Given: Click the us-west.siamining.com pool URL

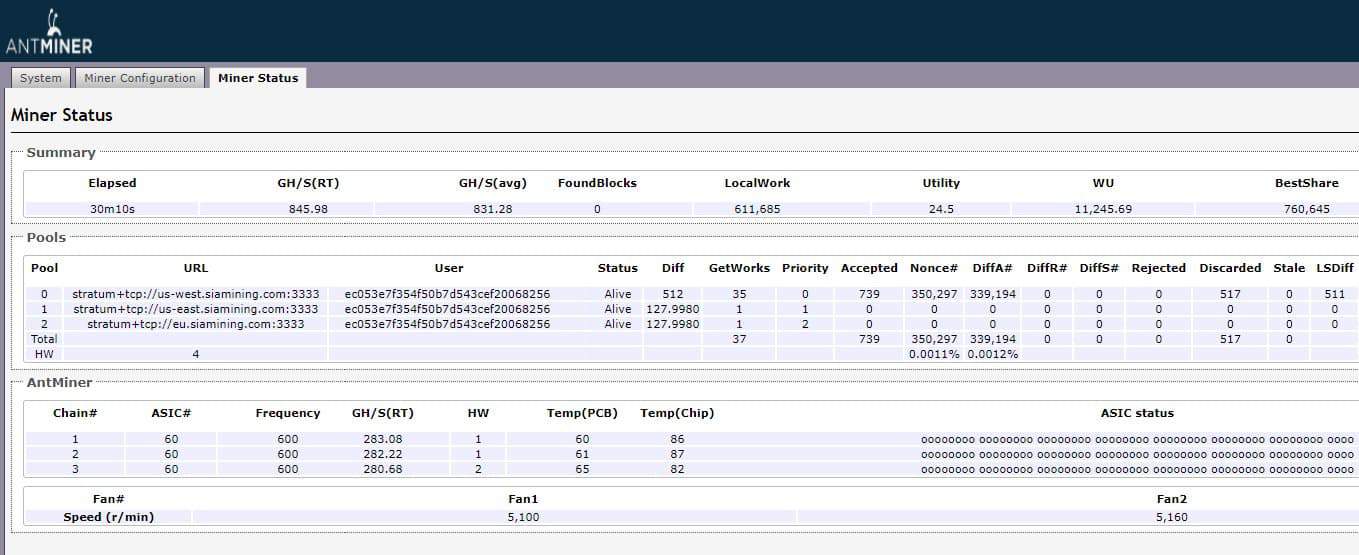Looking at the screenshot, I should click(196, 294).
